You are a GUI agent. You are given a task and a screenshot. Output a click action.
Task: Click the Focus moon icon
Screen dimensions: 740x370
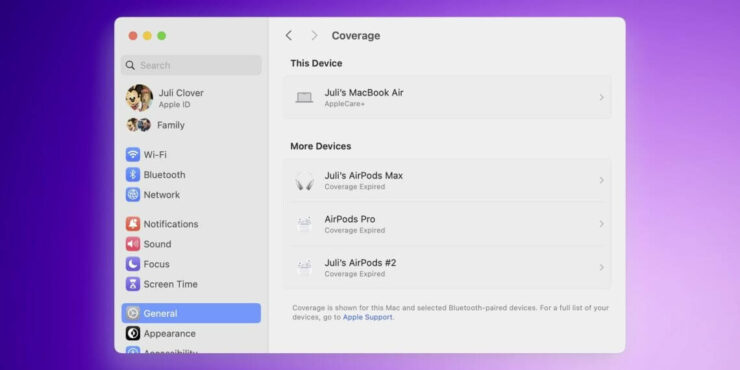pos(133,264)
